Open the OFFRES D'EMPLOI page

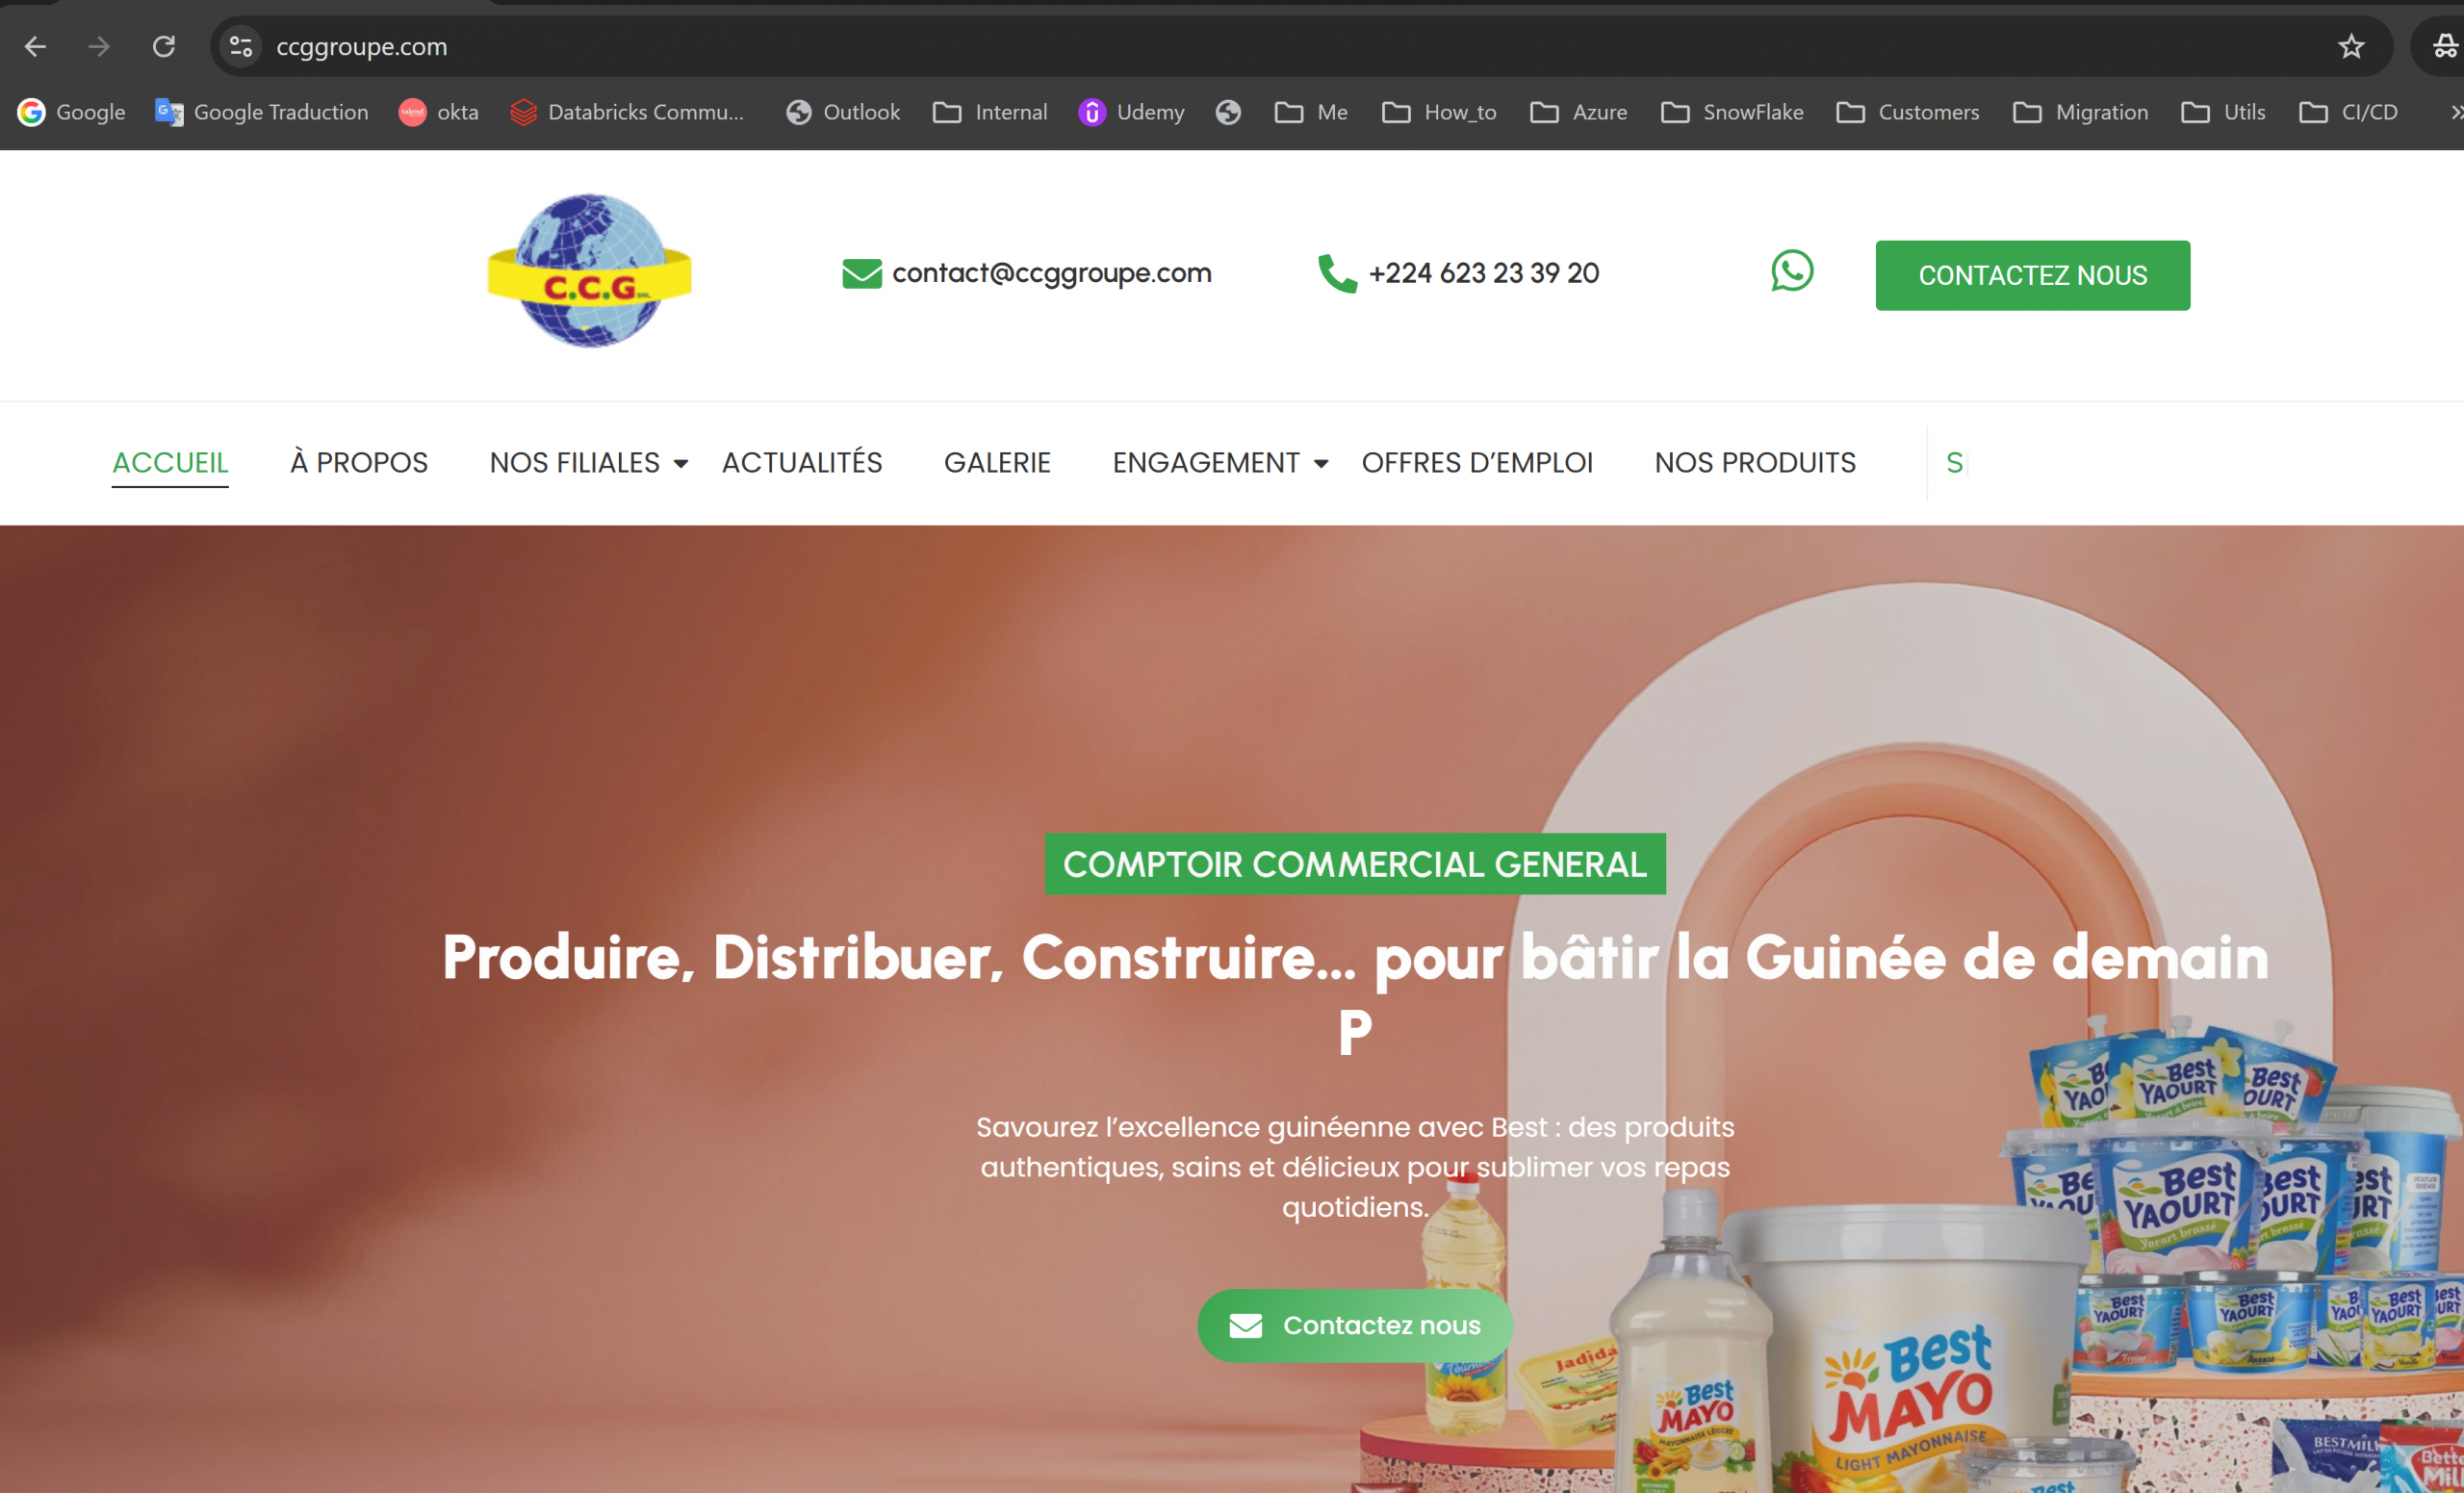point(1476,462)
